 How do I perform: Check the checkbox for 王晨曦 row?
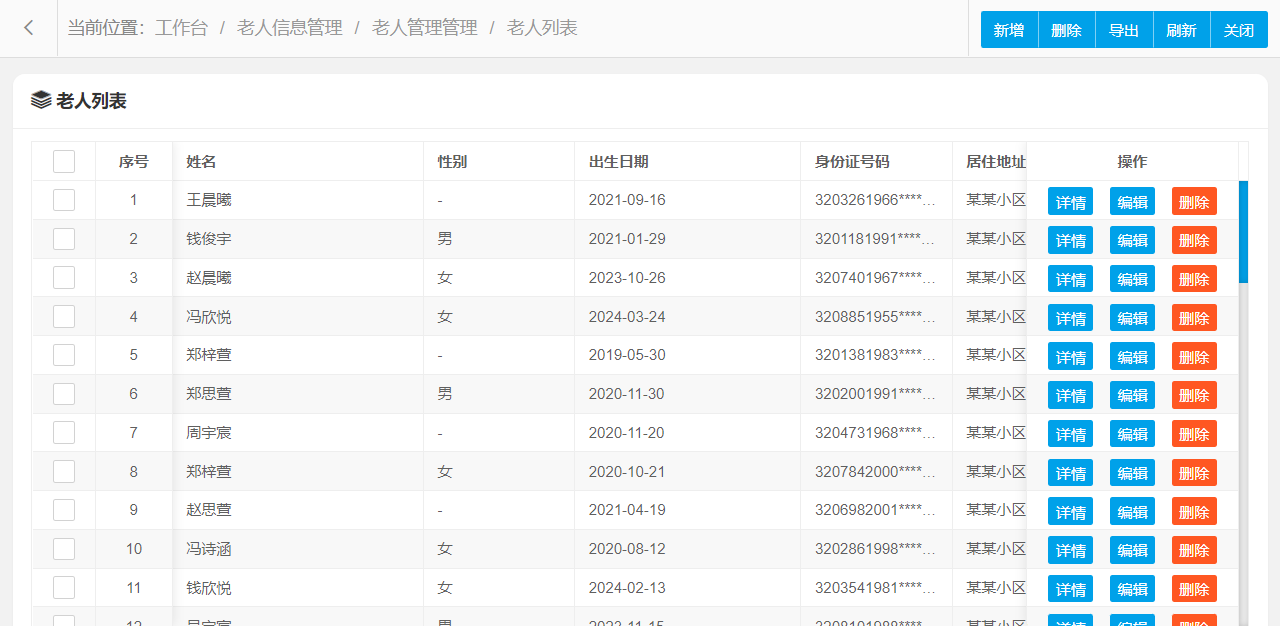click(x=64, y=200)
